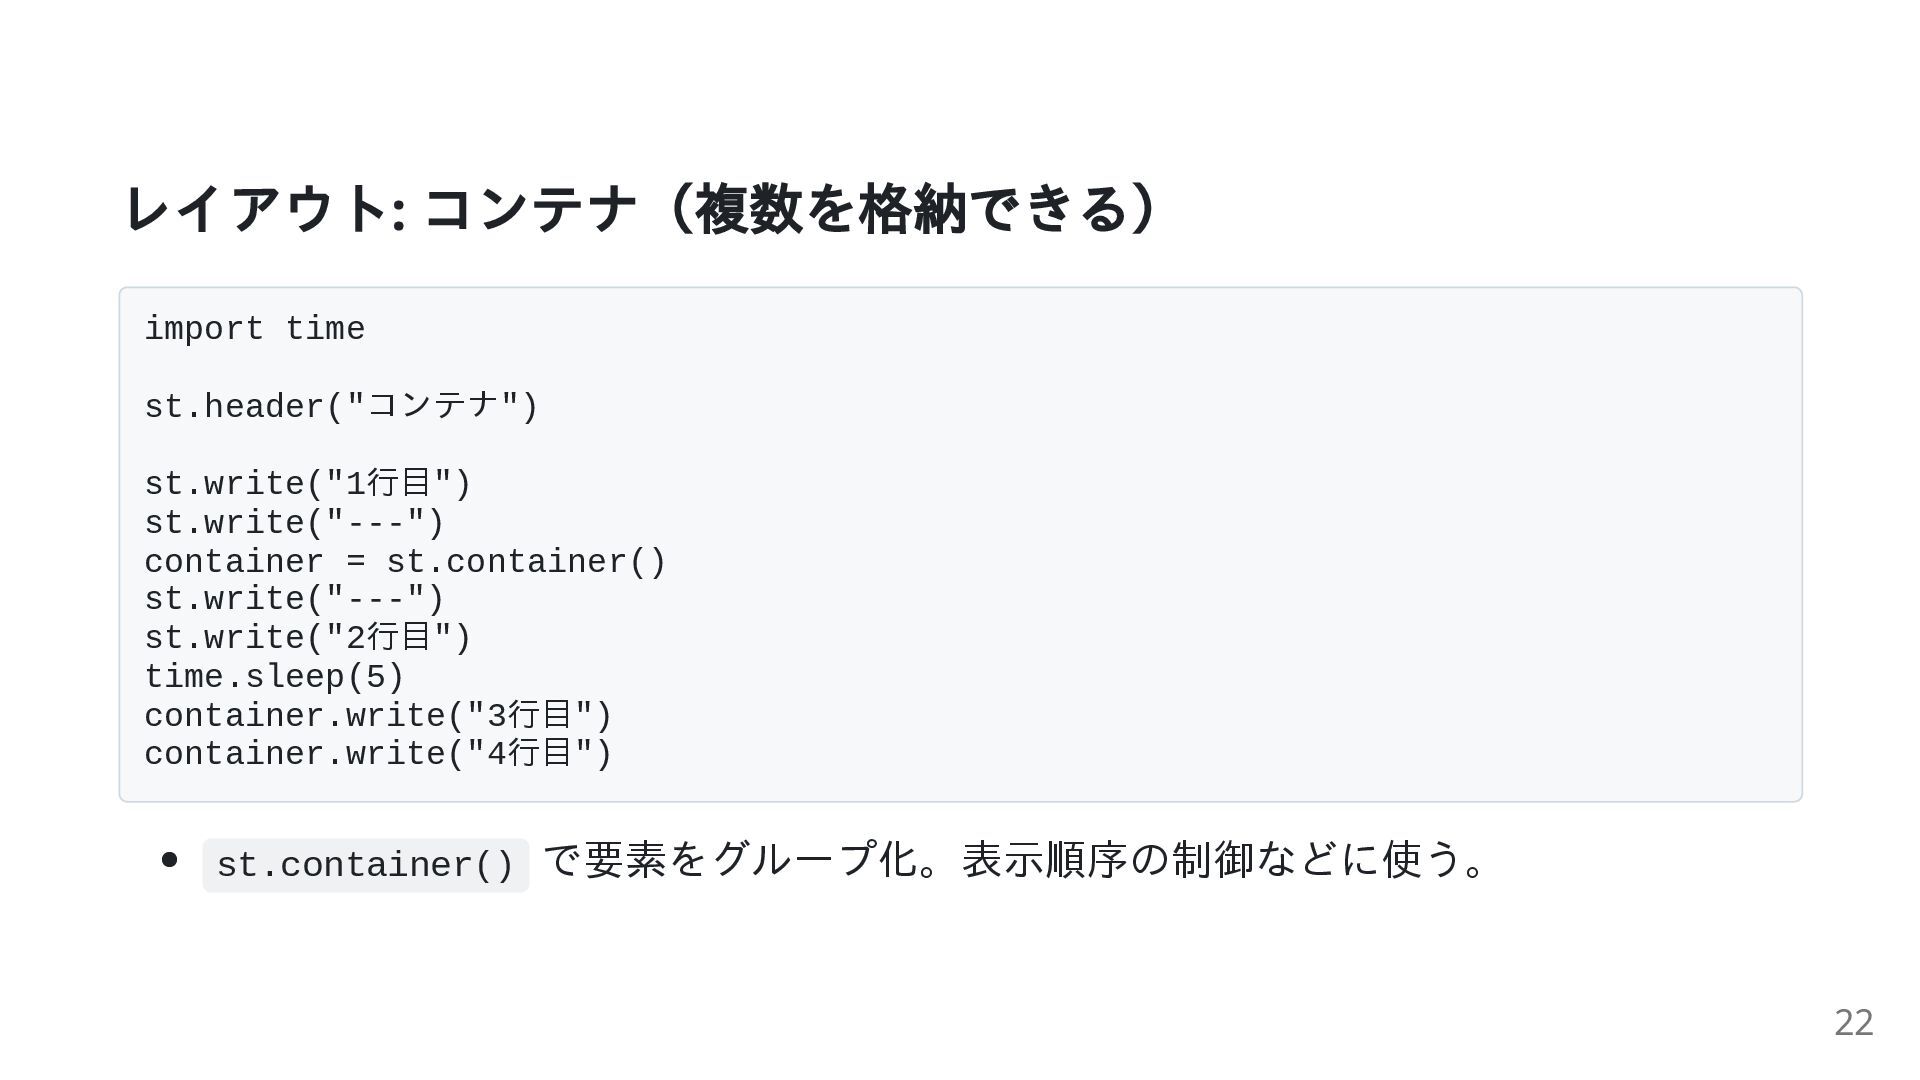Image resolution: width=1920 pixels, height=1080 pixels.
Task: Click the st.write("1行目") code line
Action: point(307,484)
